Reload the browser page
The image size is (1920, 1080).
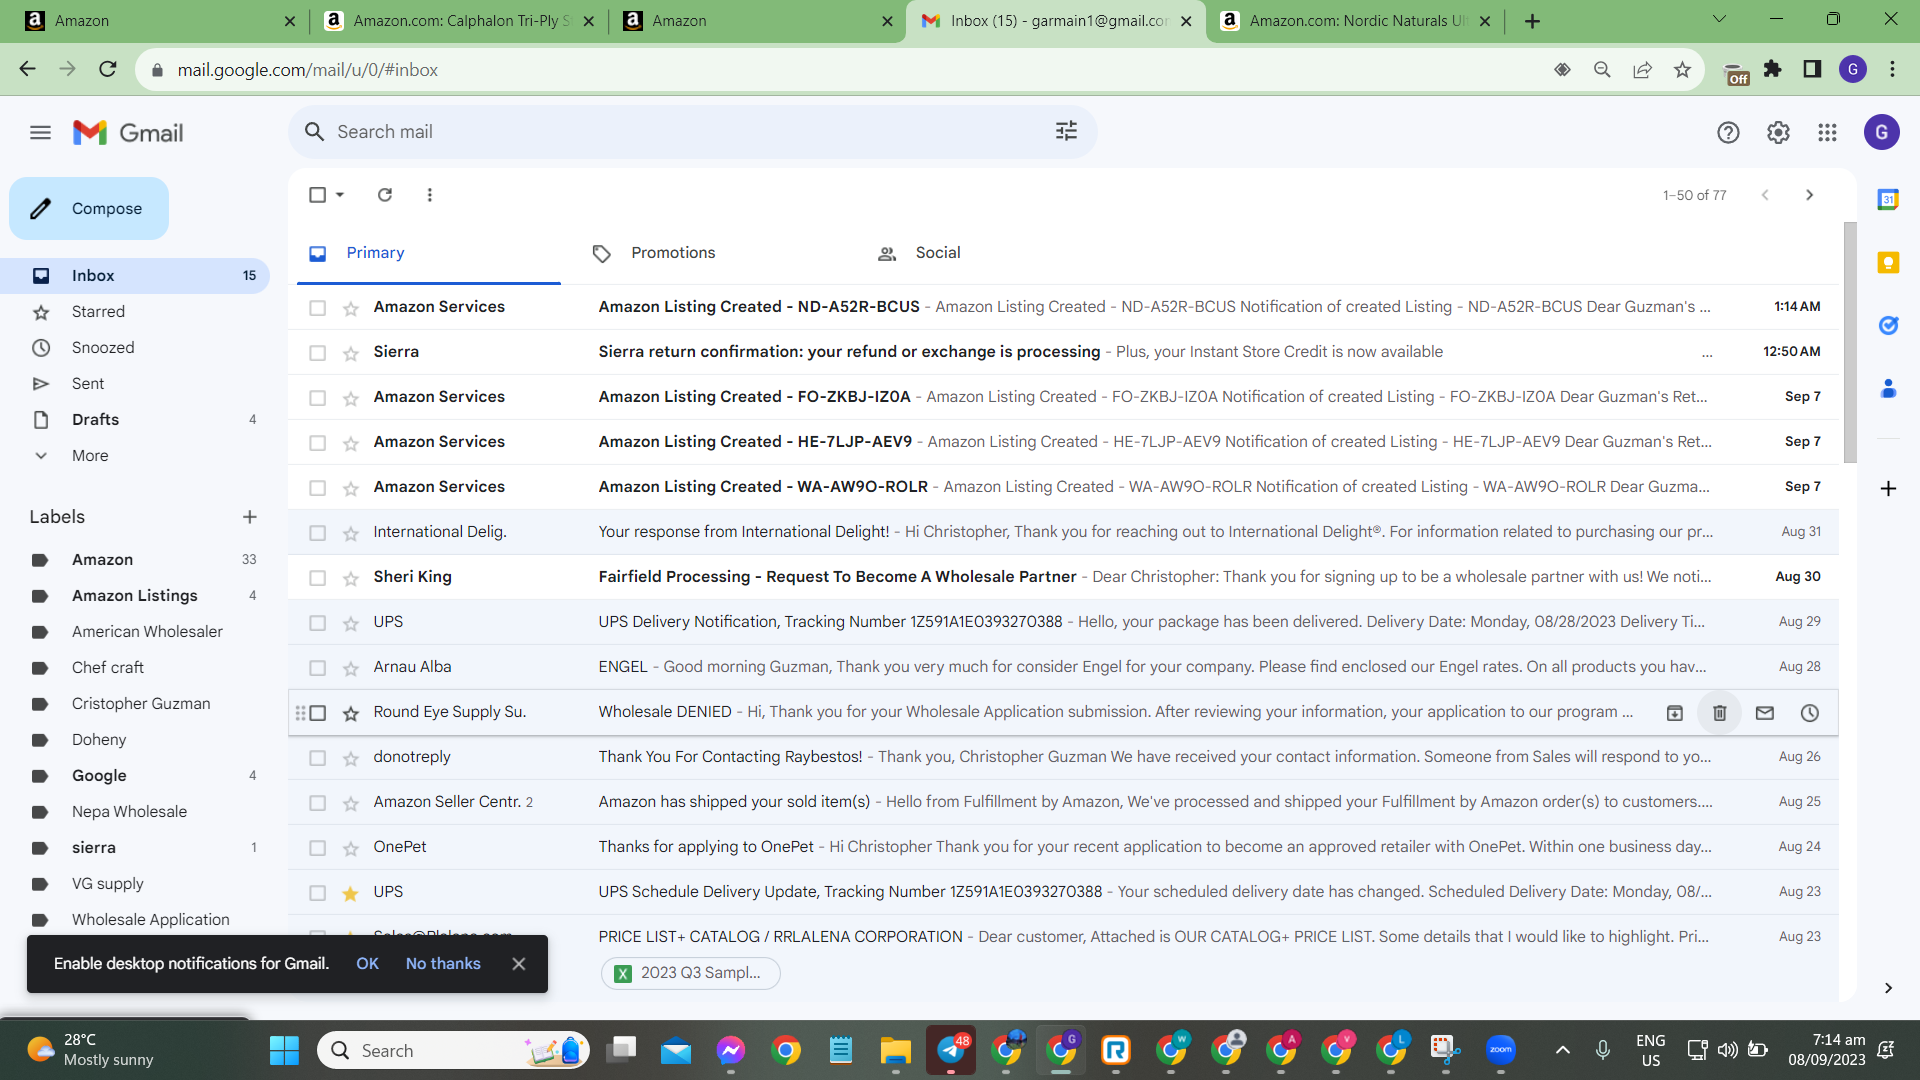pos(108,69)
